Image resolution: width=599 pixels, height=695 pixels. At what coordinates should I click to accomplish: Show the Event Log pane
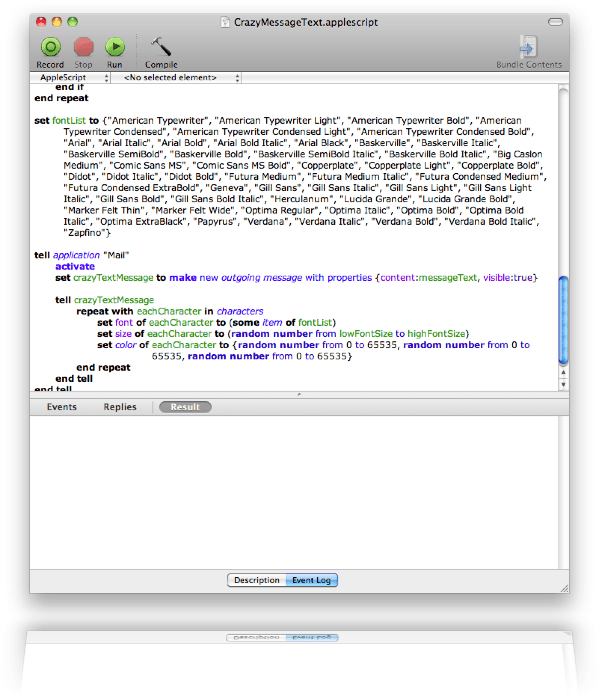click(x=311, y=580)
